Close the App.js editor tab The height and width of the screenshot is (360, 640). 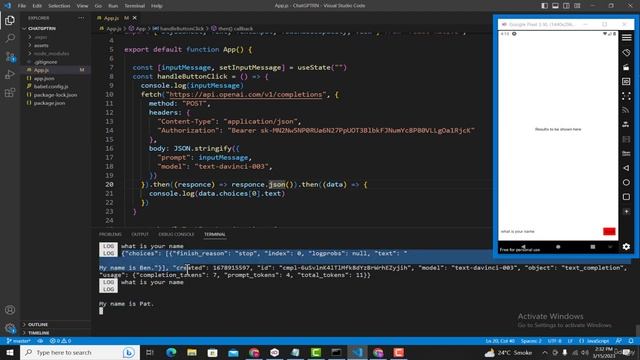(x=135, y=18)
